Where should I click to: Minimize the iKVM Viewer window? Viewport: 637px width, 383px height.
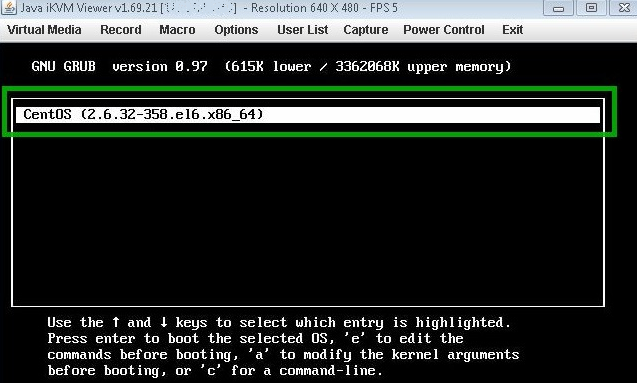pyautogui.click(x=558, y=8)
